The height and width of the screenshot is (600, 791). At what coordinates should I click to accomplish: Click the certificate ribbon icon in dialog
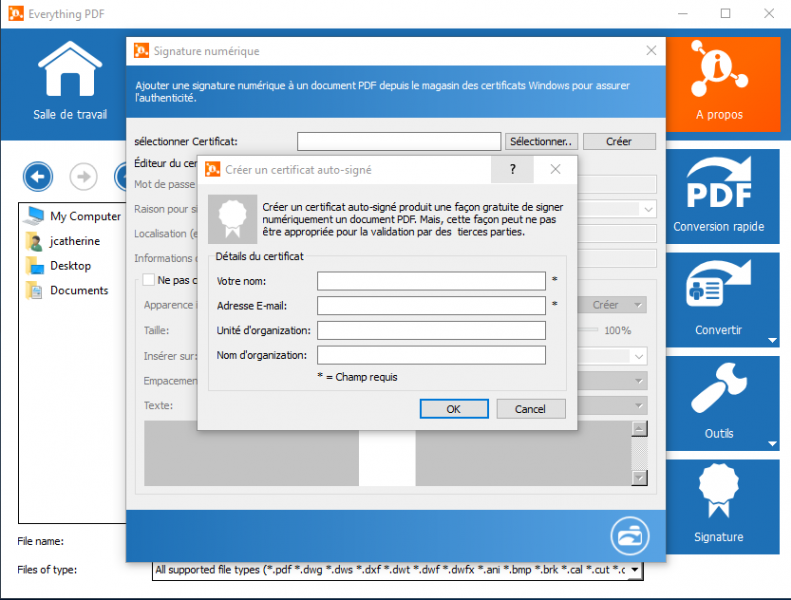(x=233, y=219)
